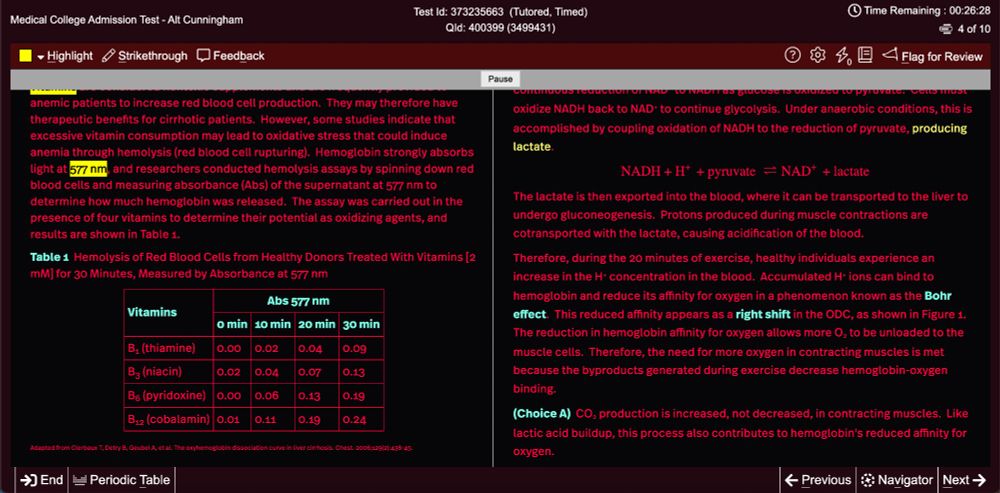Click the '0 min' column header

pyautogui.click(x=232, y=325)
